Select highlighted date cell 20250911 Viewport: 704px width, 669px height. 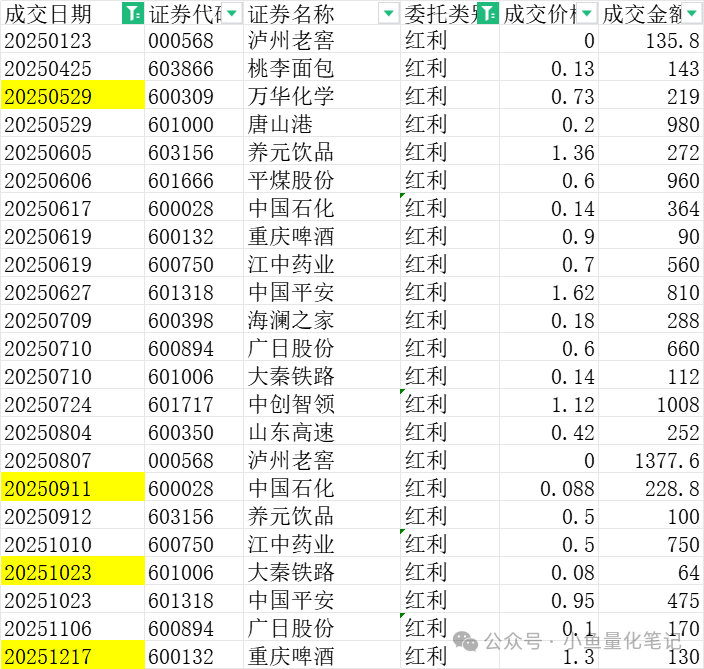(x=73, y=487)
